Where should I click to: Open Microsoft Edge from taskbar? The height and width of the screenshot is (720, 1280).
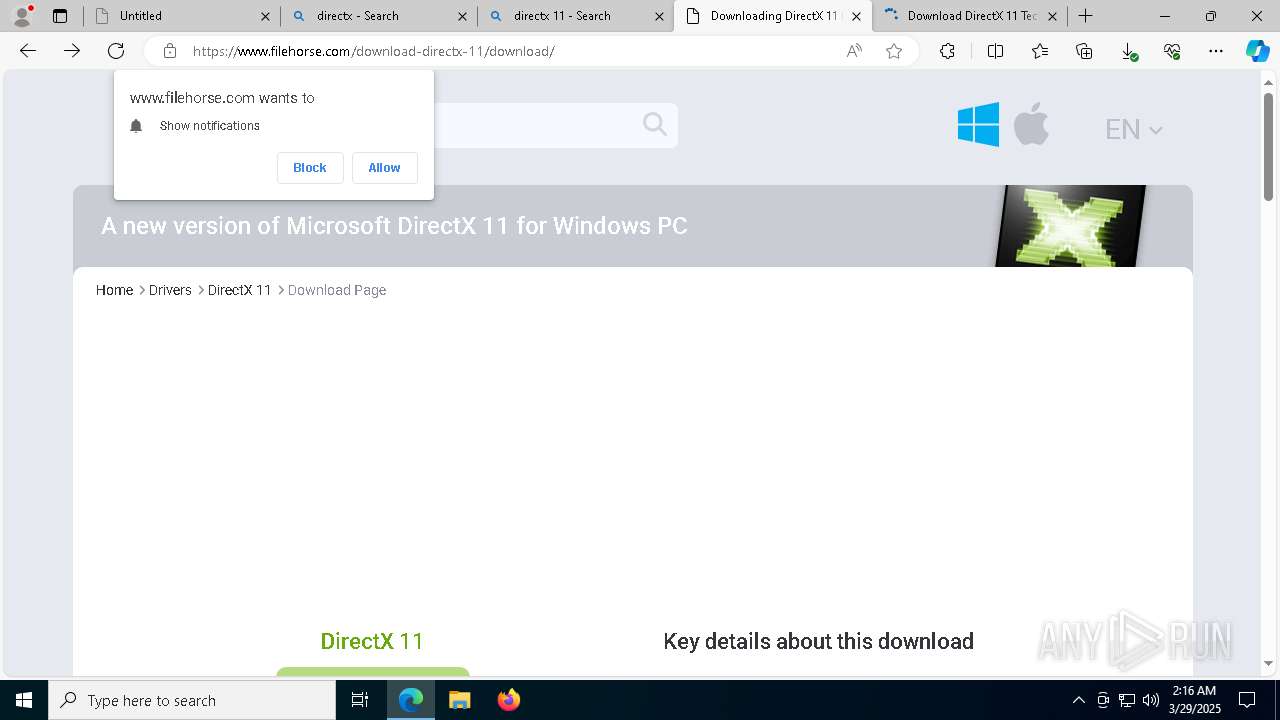(411, 700)
